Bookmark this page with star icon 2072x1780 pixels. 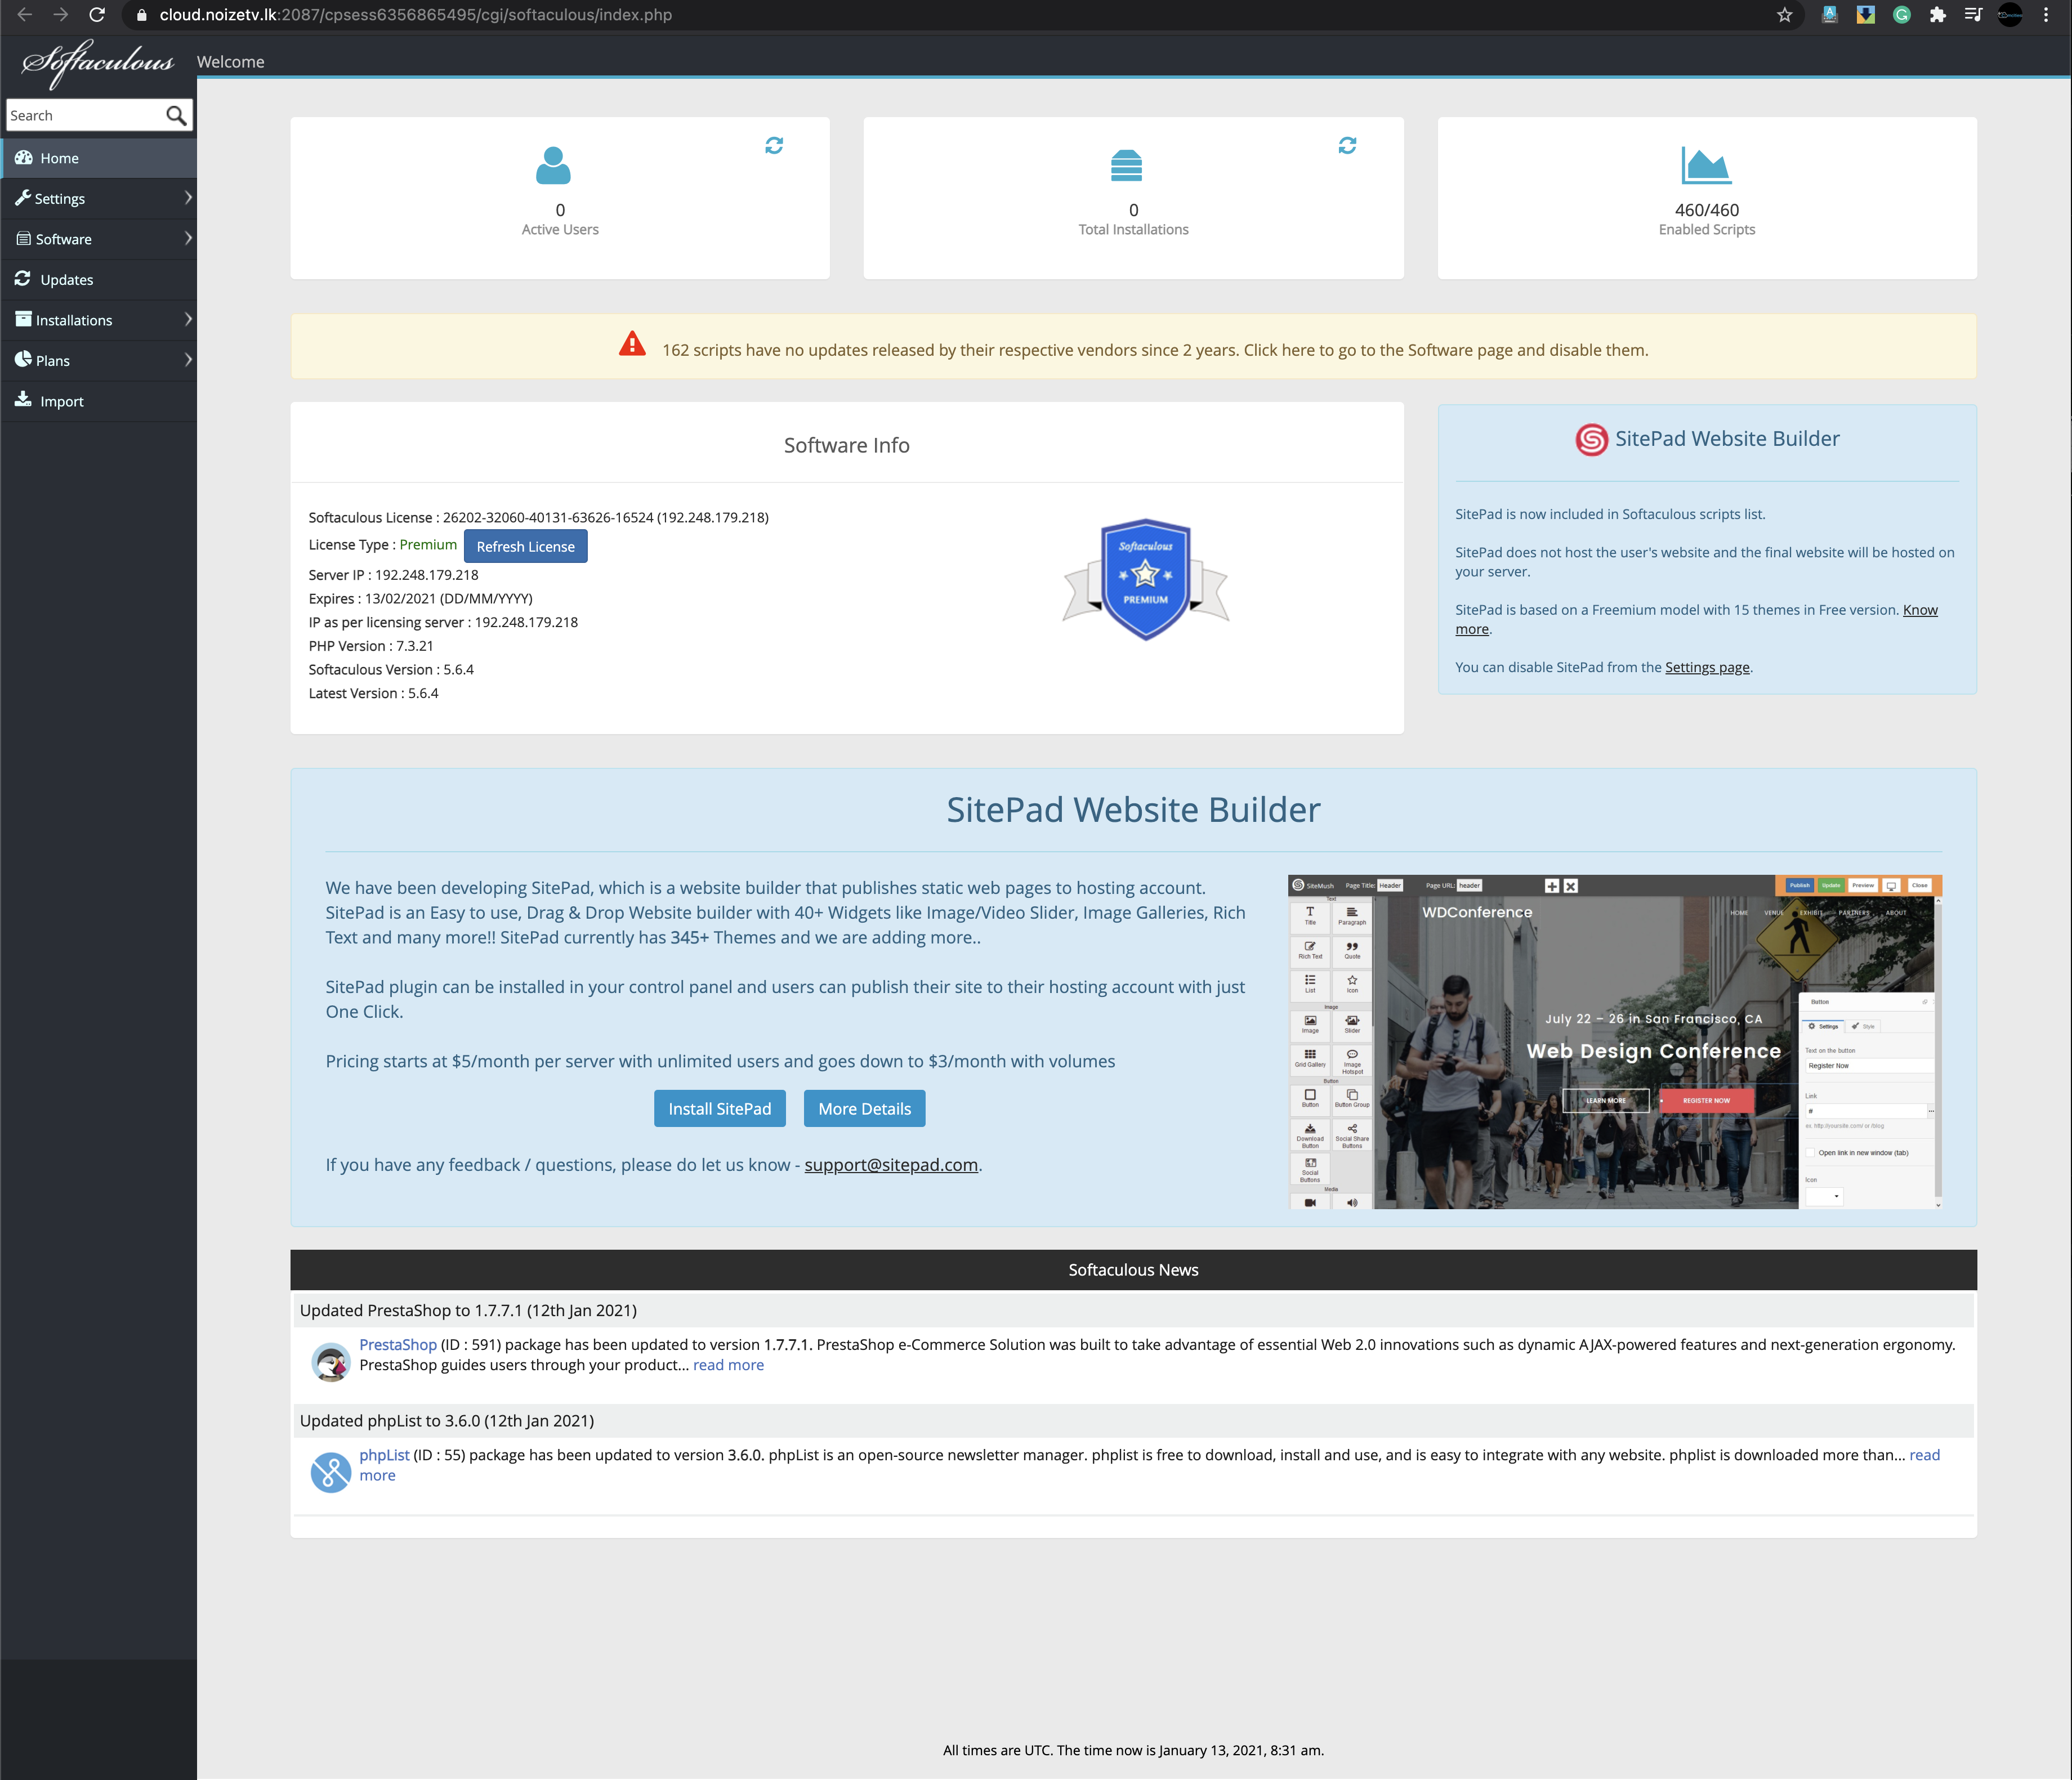(x=1784, y=15)
